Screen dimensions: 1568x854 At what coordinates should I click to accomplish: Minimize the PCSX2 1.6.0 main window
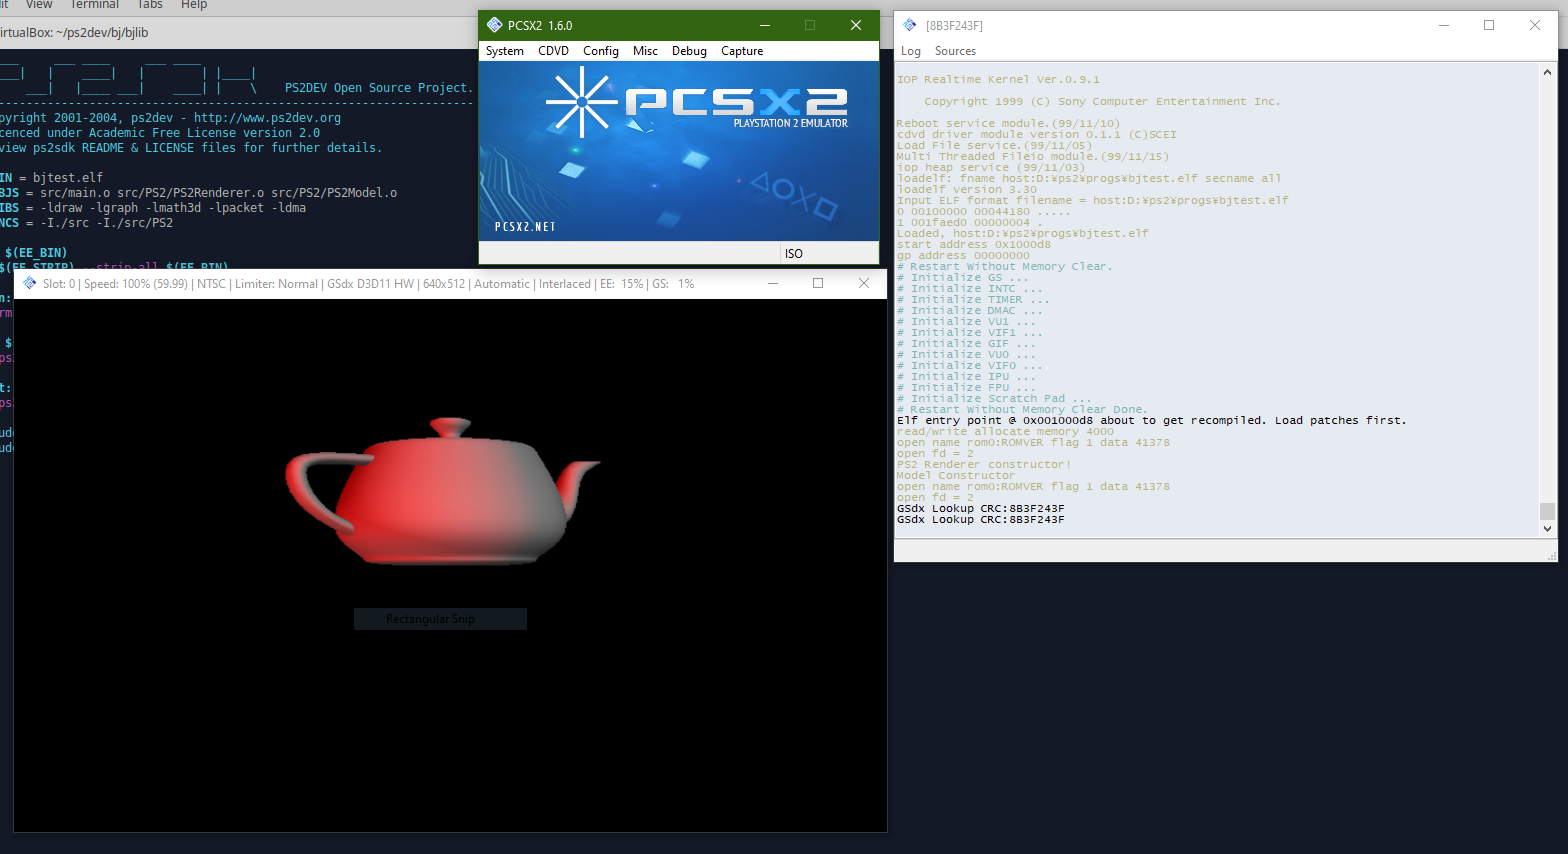click(765, 25)
